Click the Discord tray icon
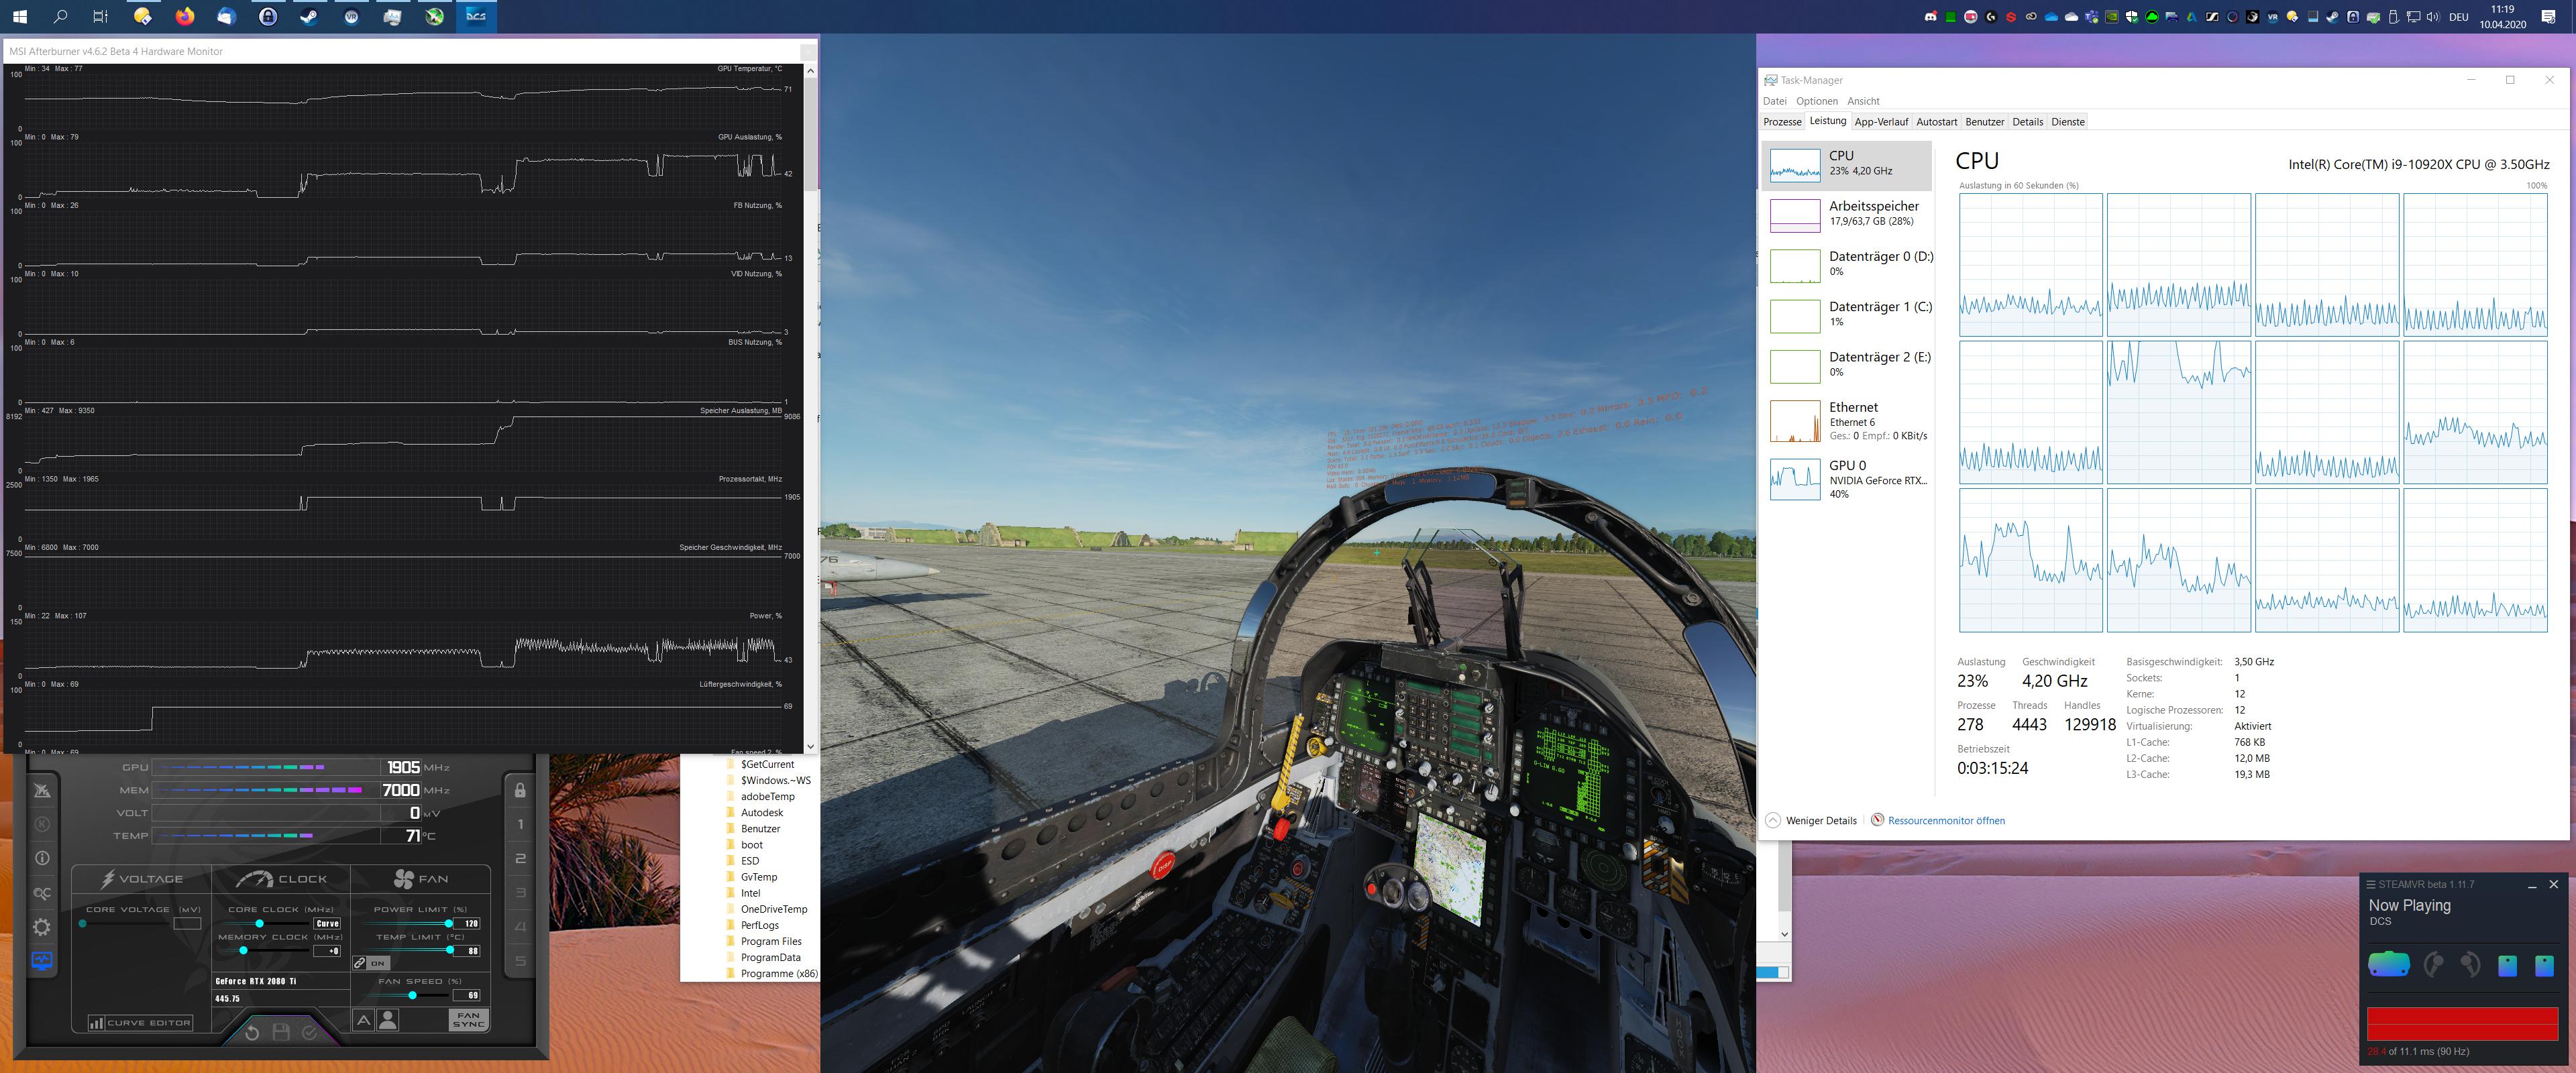This screenshot has width=2576, height=1073. (x=1930, y=17)
